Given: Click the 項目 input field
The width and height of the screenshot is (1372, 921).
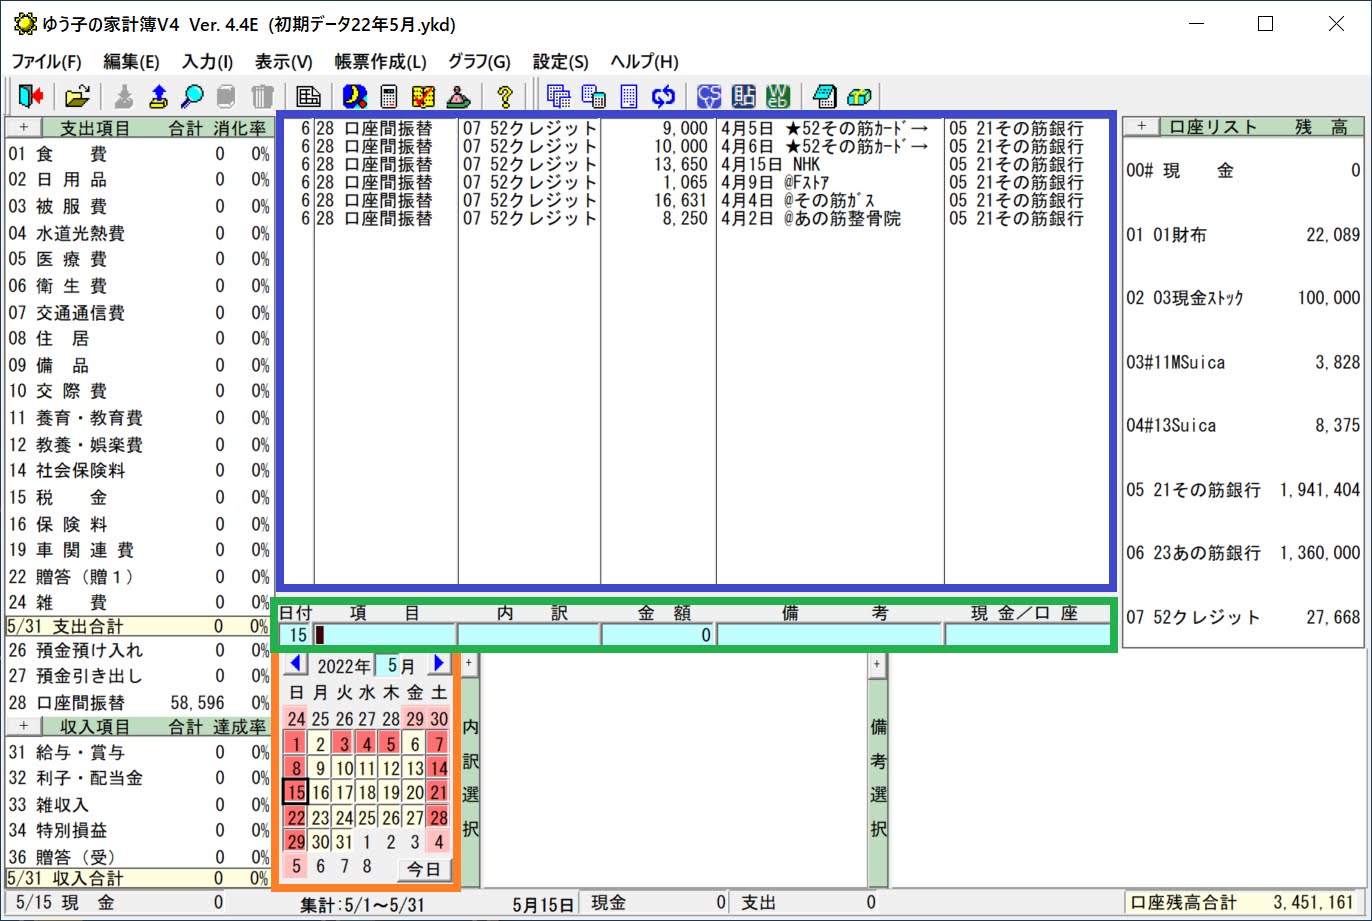Looking at the screenshot, I should tap(385, 634).
